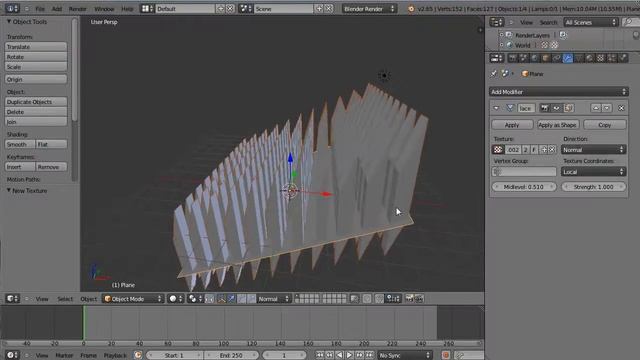640x360 pixels.
Task: Jump to the first frame
Action: 320,355
